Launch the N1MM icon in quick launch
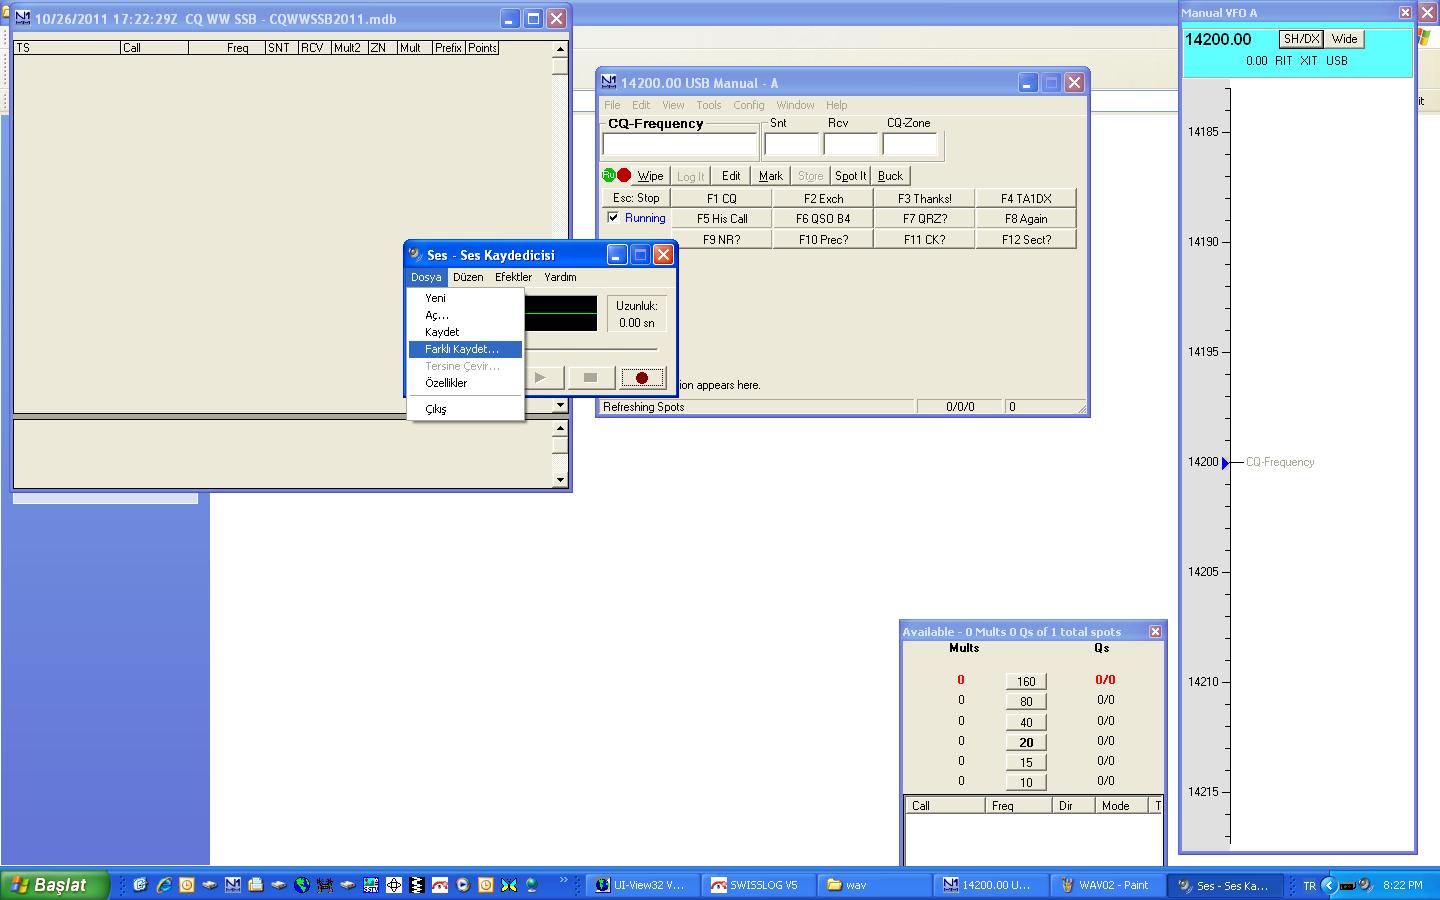Image resolution: width=1440 pixels, height=900 pixels. click(x=233, y=885)
